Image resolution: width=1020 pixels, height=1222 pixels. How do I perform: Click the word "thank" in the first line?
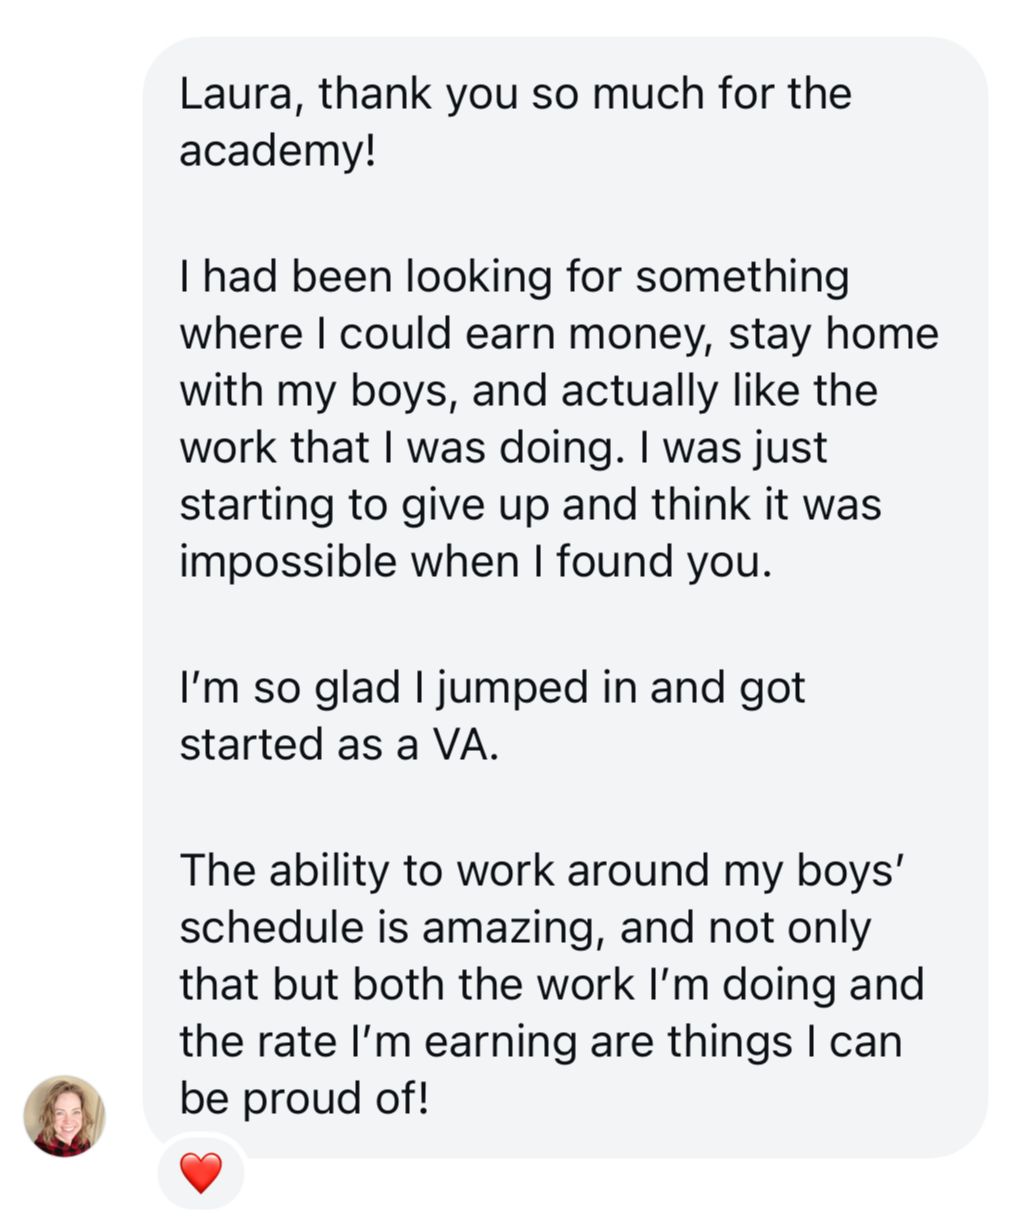pyautogui.click(x=375, y=95)
